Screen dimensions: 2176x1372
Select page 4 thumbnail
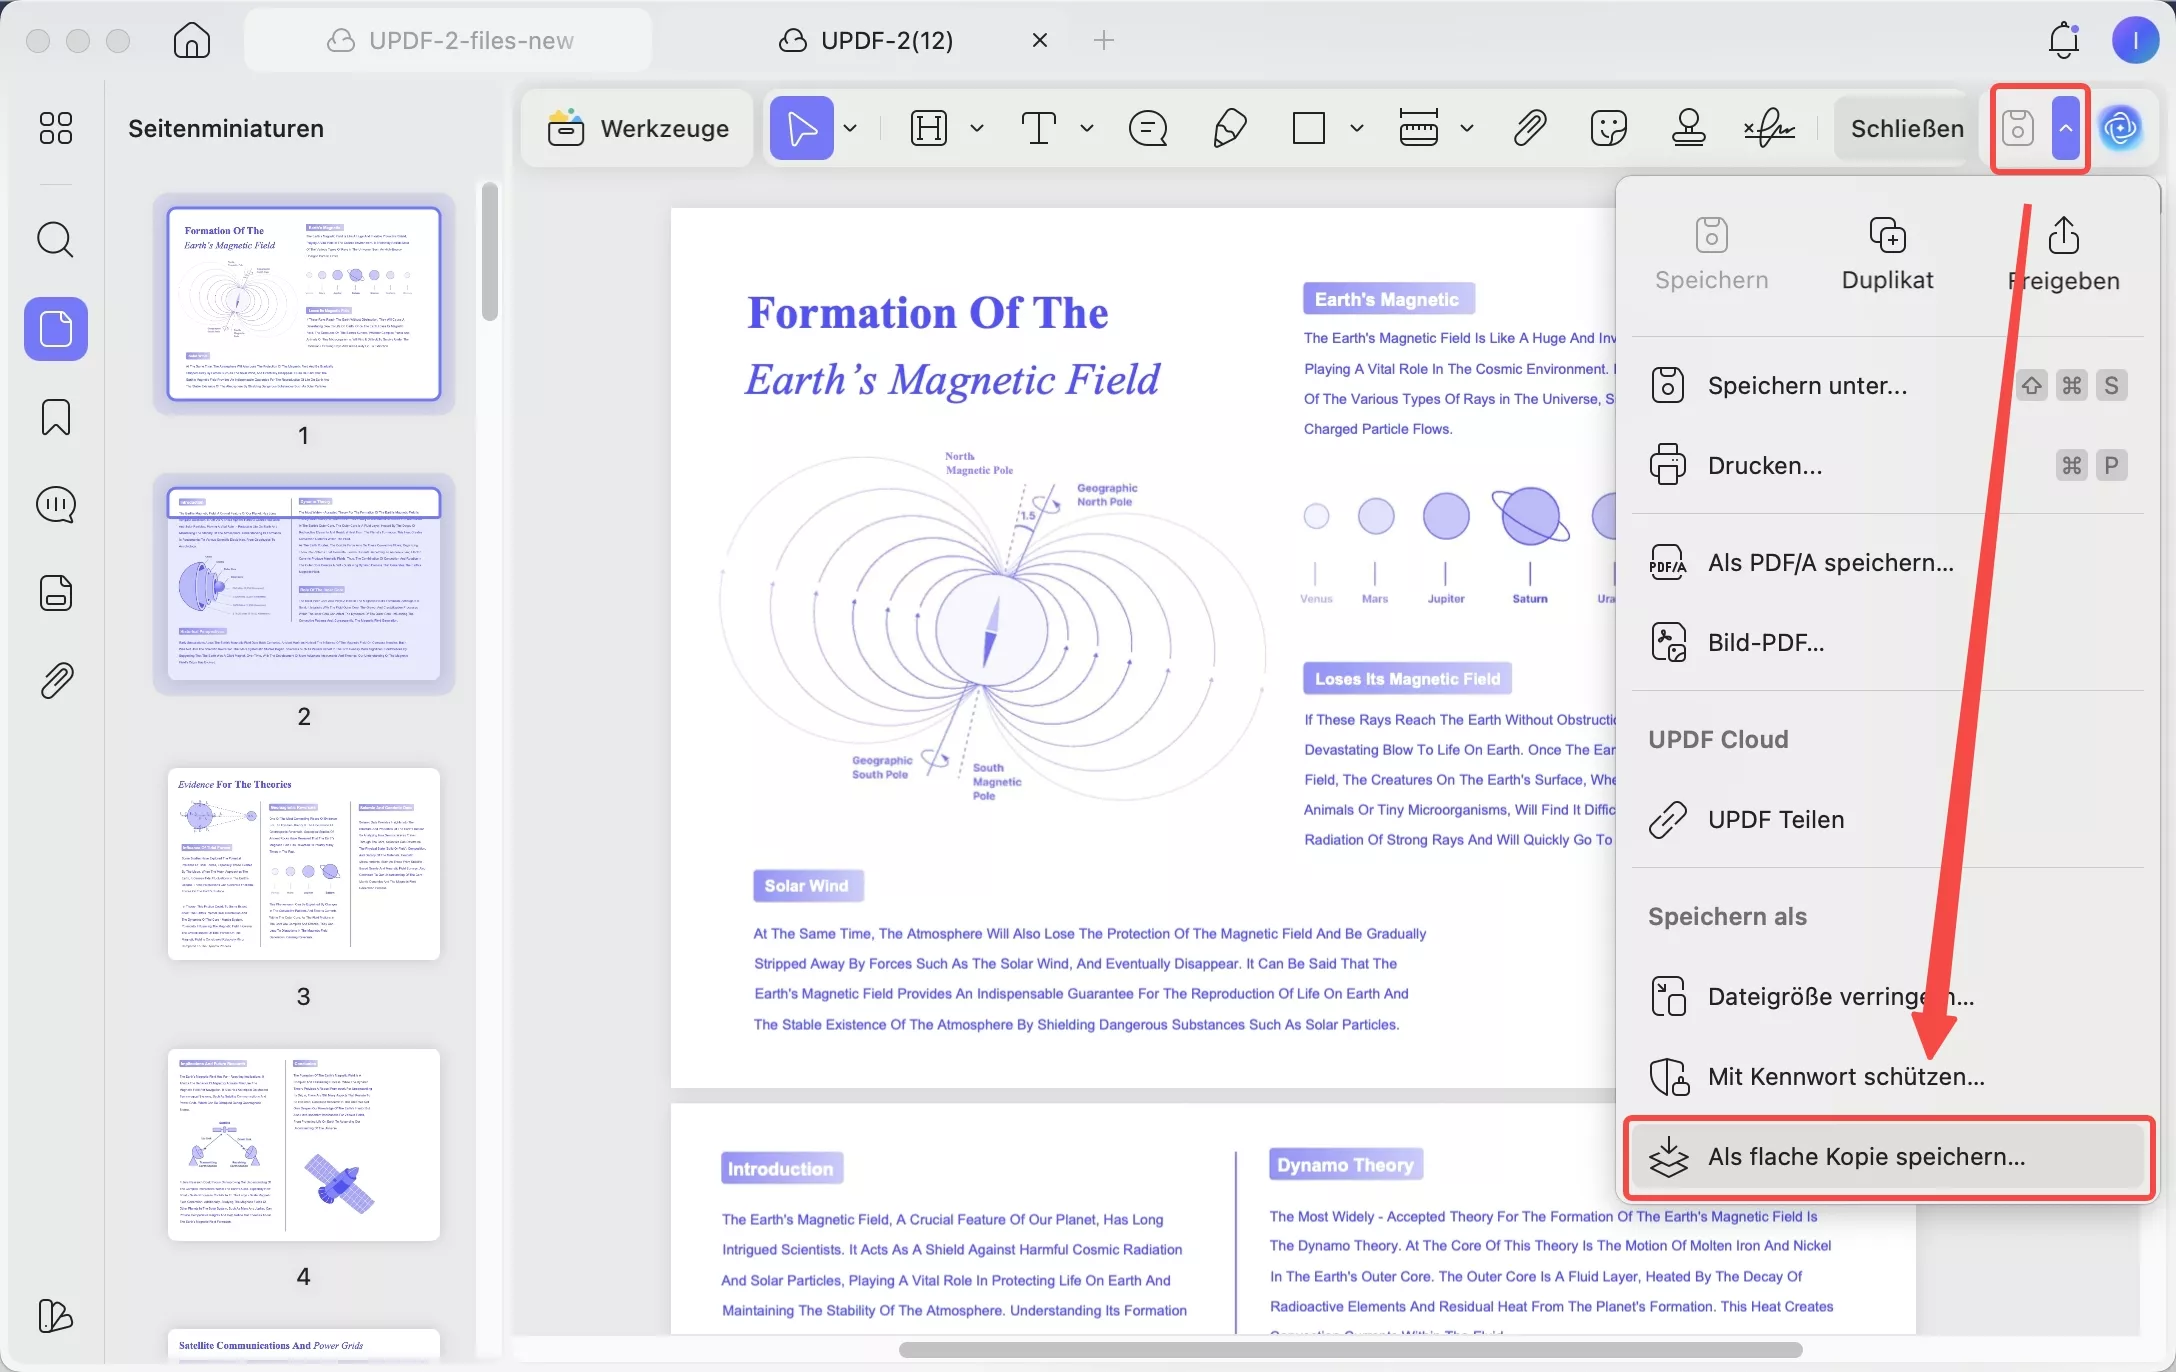coord(304,1145)
